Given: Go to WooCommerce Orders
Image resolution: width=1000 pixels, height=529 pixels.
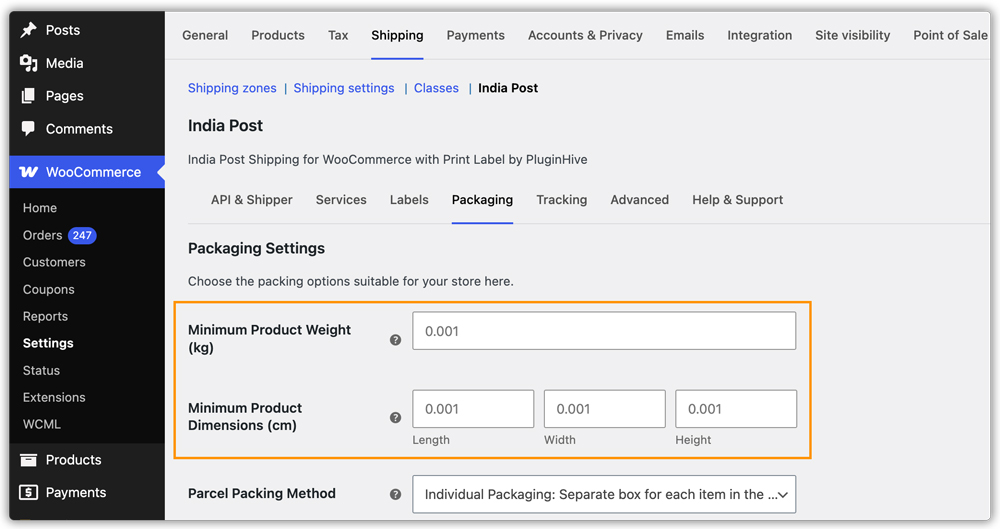Looking at the screenshot, I should click(x=43, y=235).
